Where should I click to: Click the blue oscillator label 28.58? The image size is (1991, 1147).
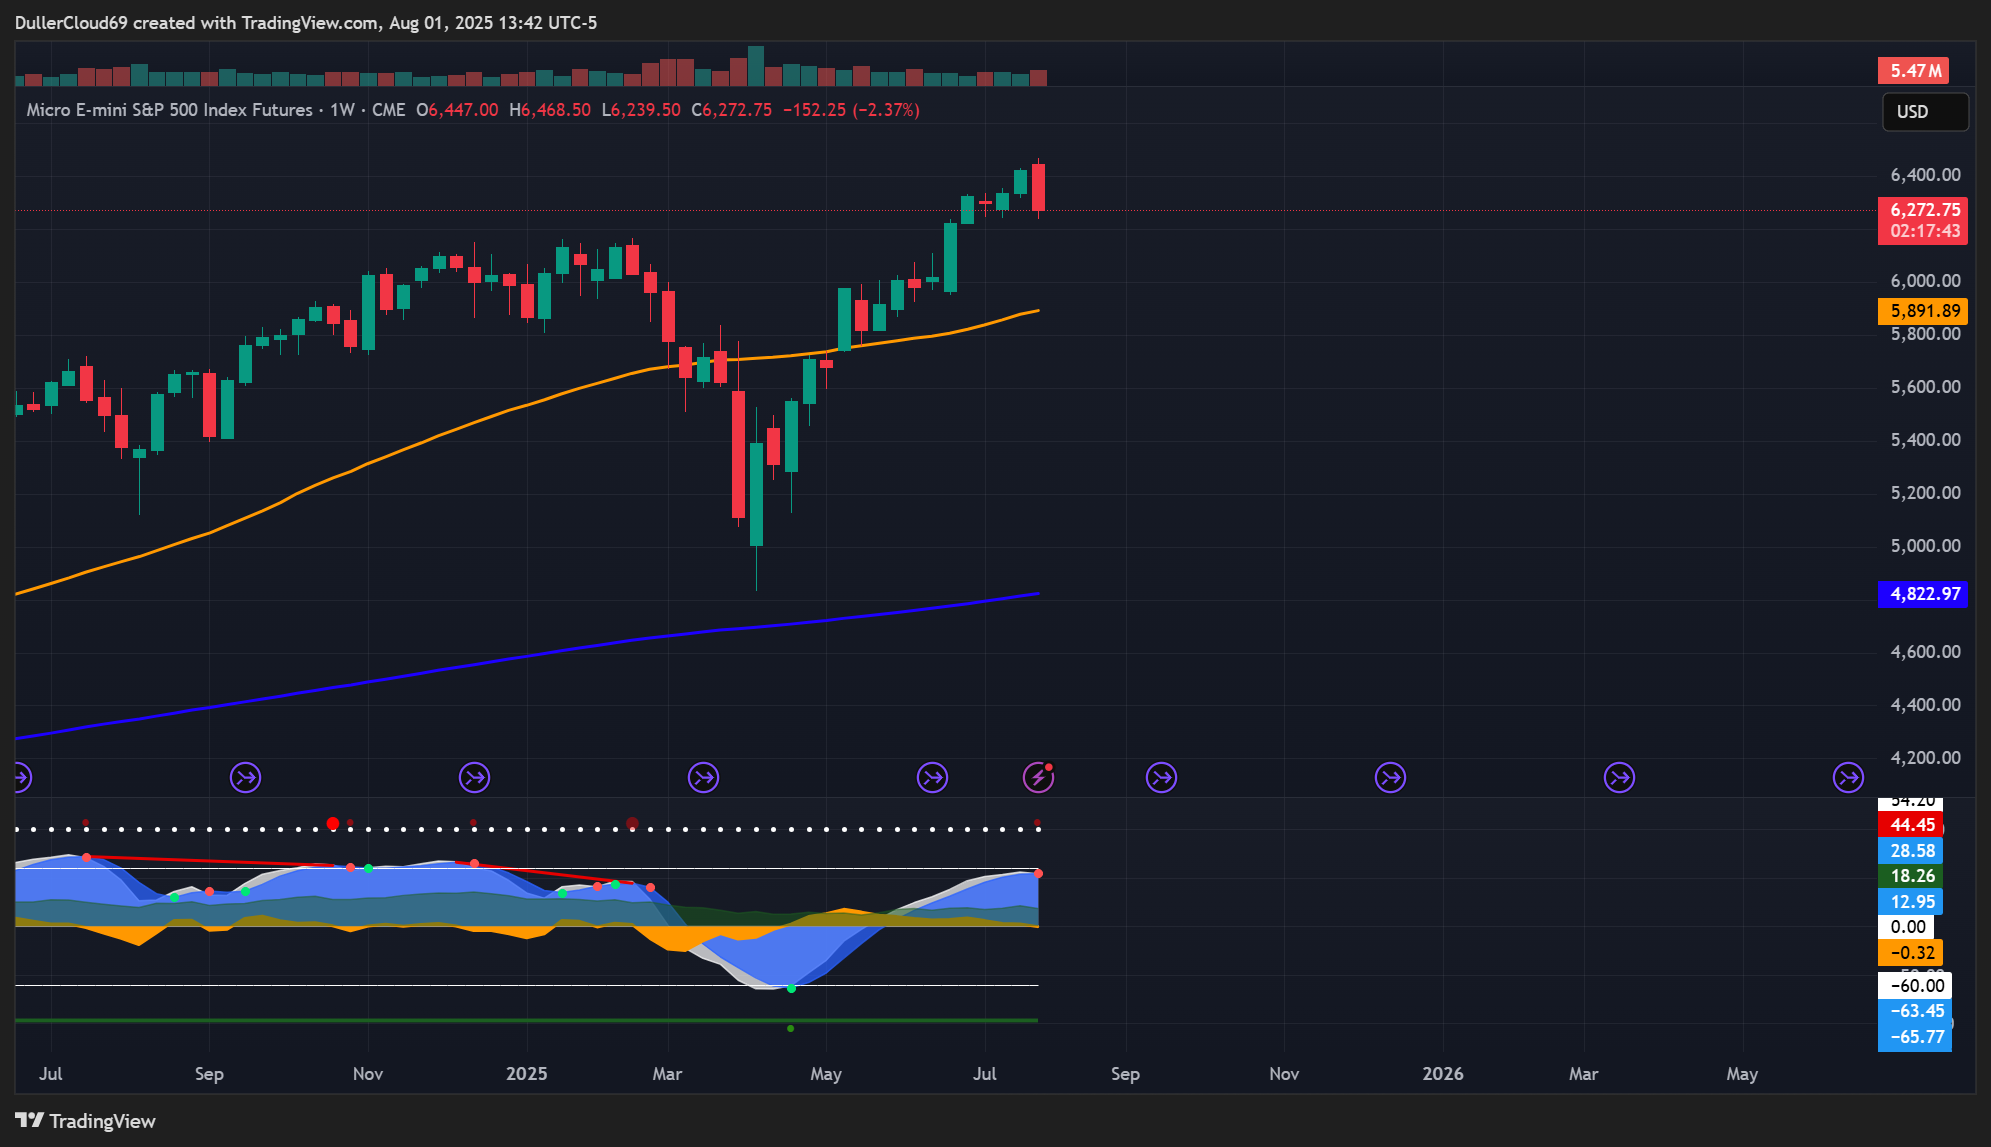point(1912,851)
